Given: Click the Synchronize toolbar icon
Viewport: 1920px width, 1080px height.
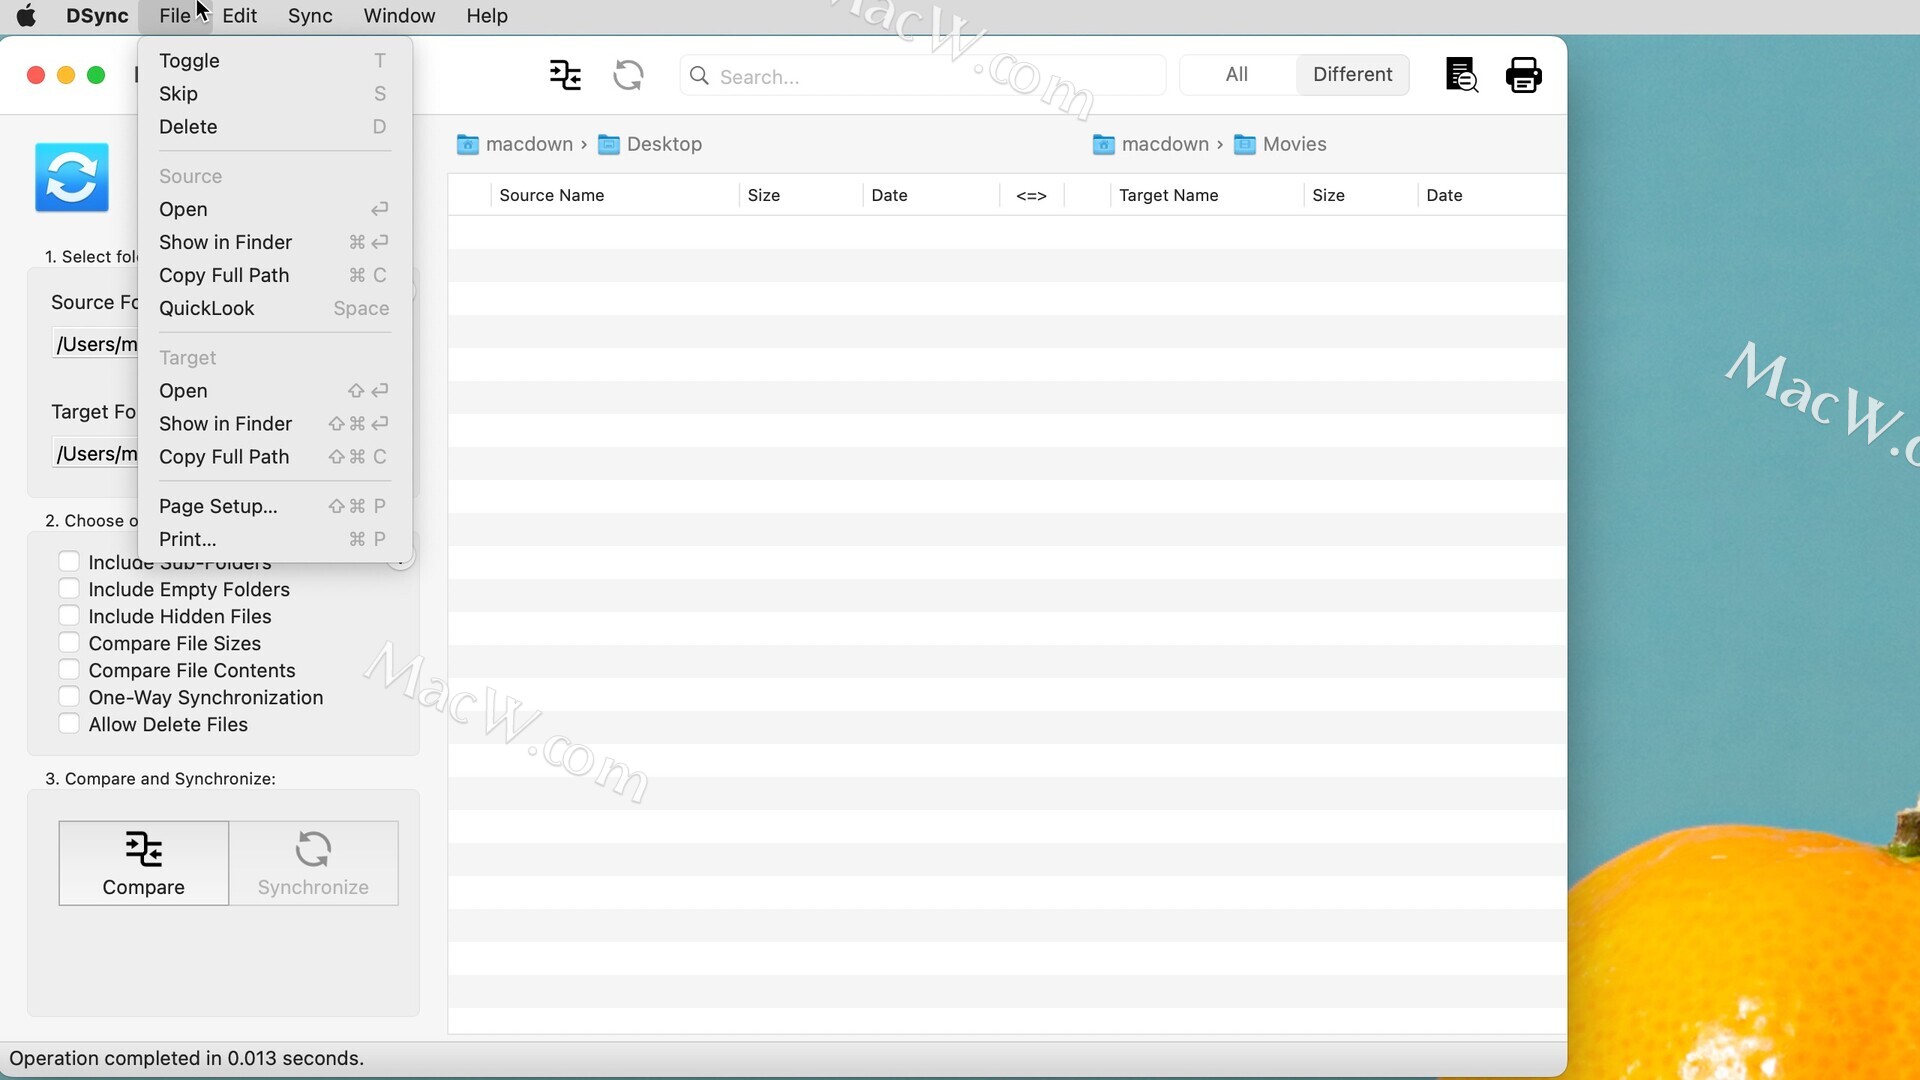Looking at the screenshot, I should click(x=628, y=75).
